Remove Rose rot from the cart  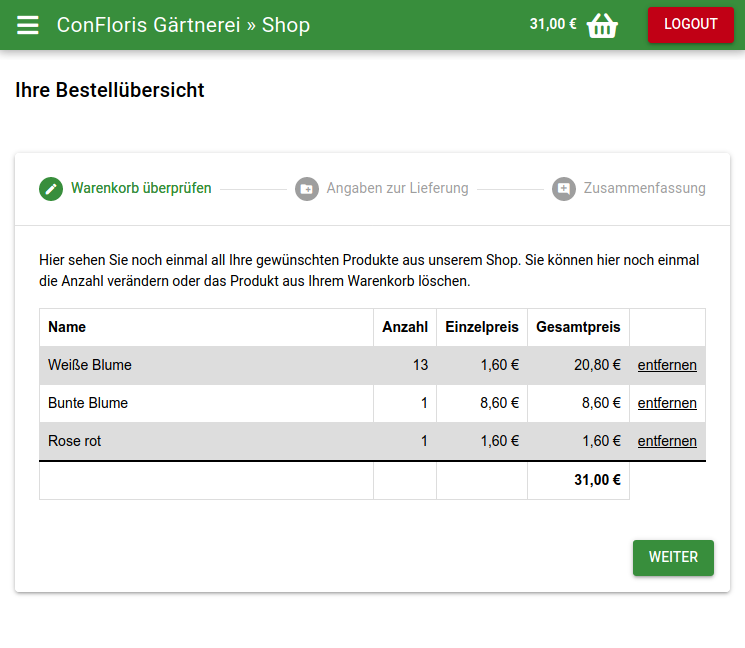[667, 441]
